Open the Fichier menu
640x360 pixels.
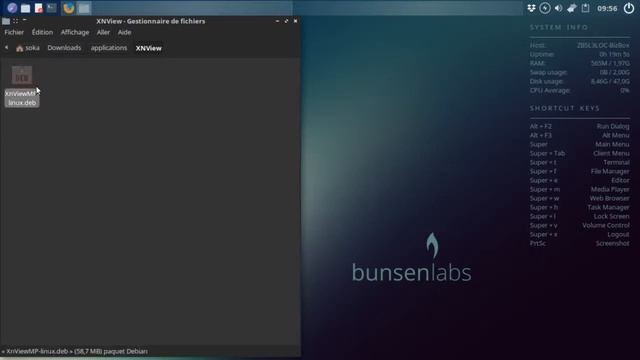pyautogui.click(x=14, y=32)
